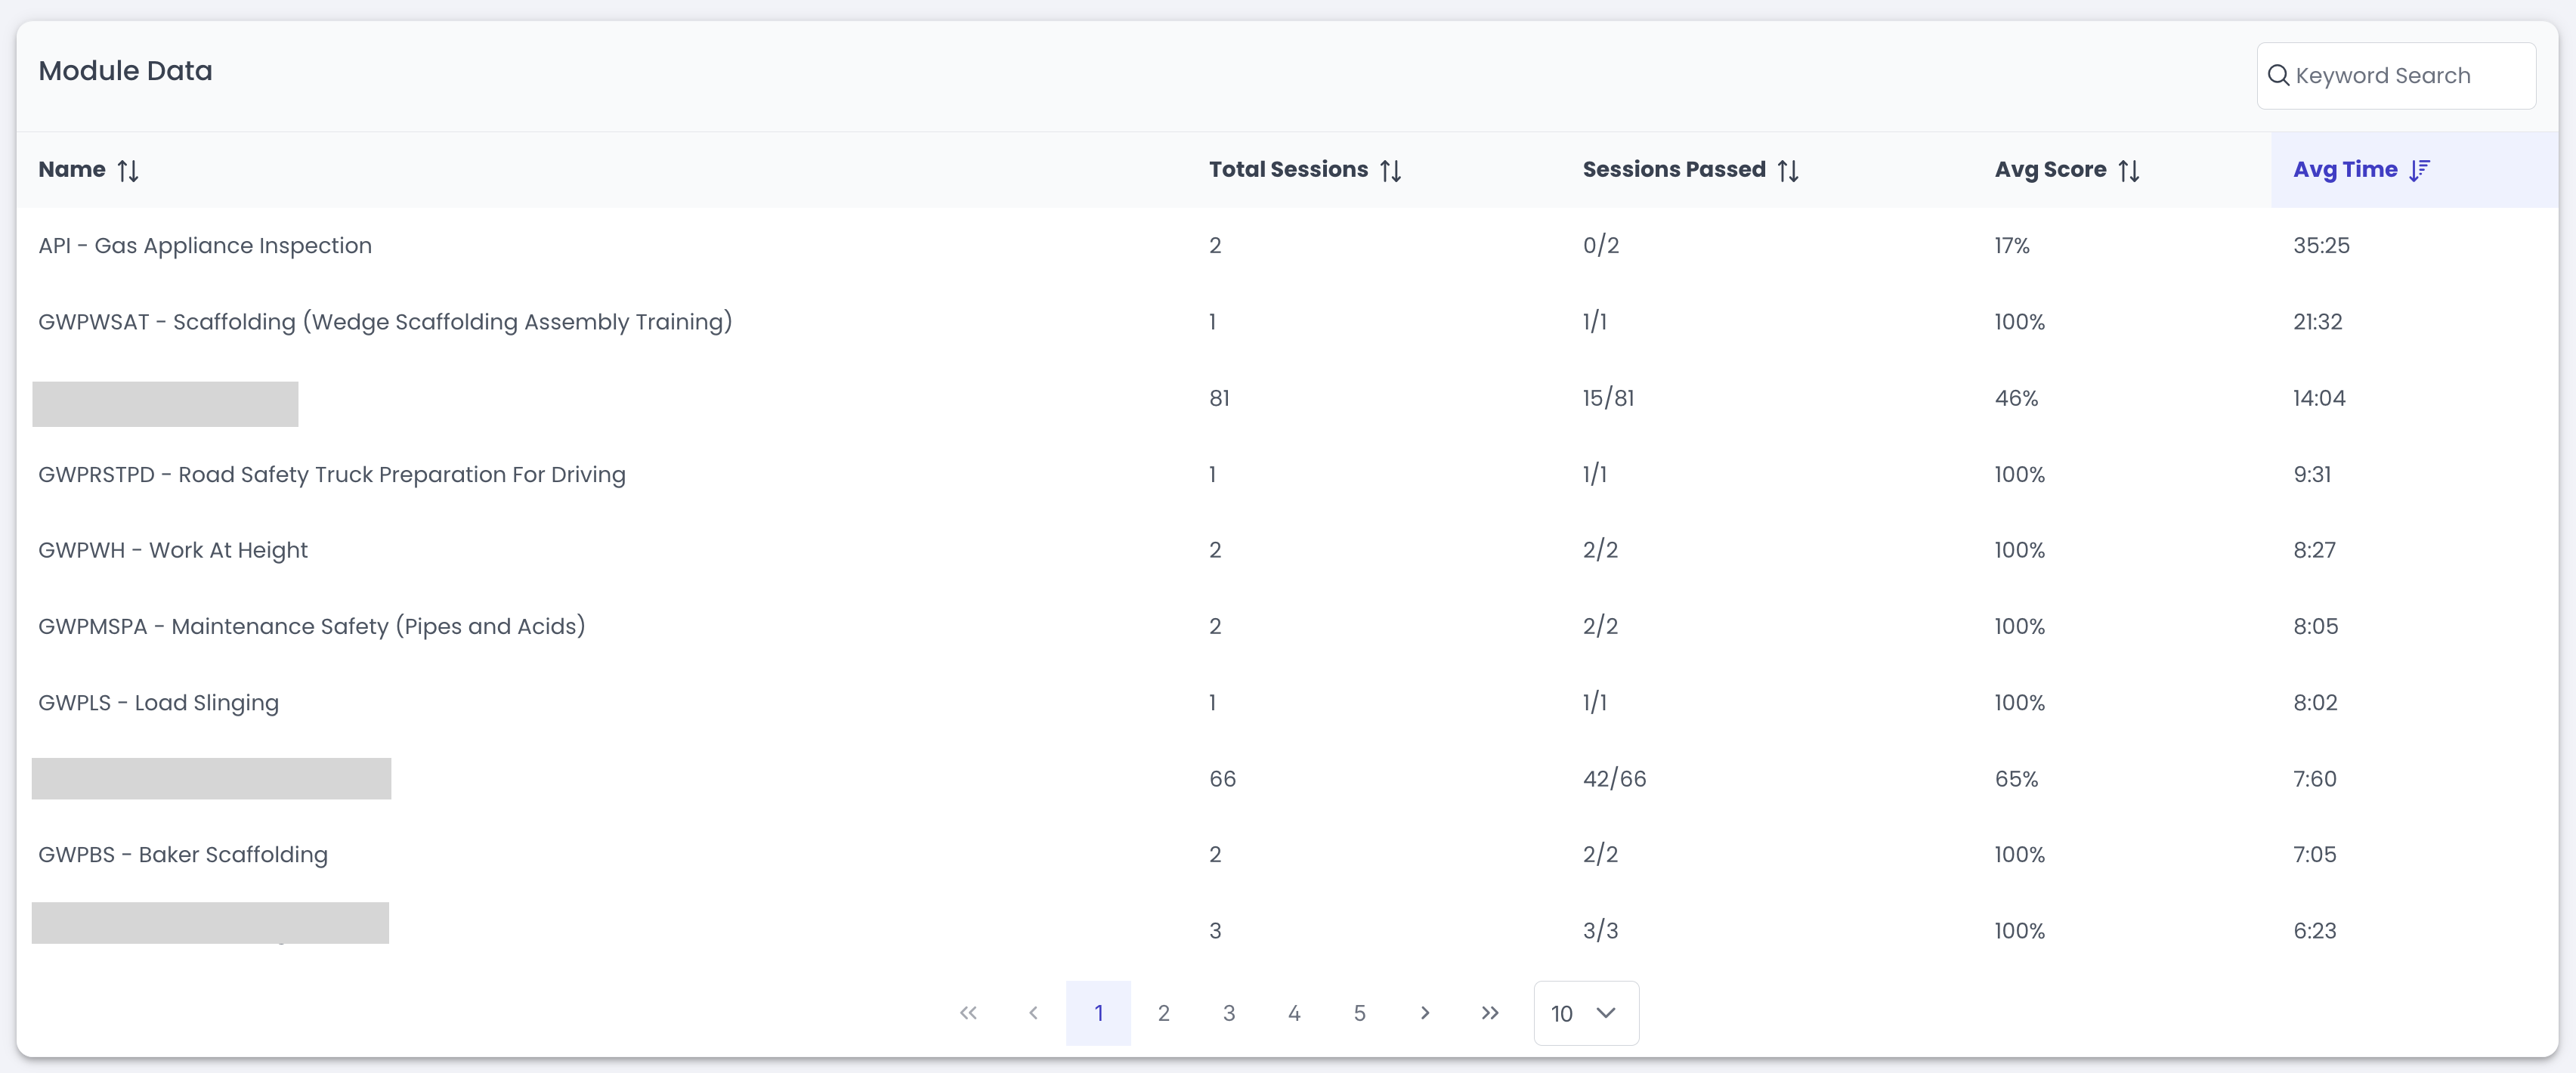Select GWPWH - Work At Height row
Image resolution: width=2576 pixels, height=1073 pixels.
point(173,551)
